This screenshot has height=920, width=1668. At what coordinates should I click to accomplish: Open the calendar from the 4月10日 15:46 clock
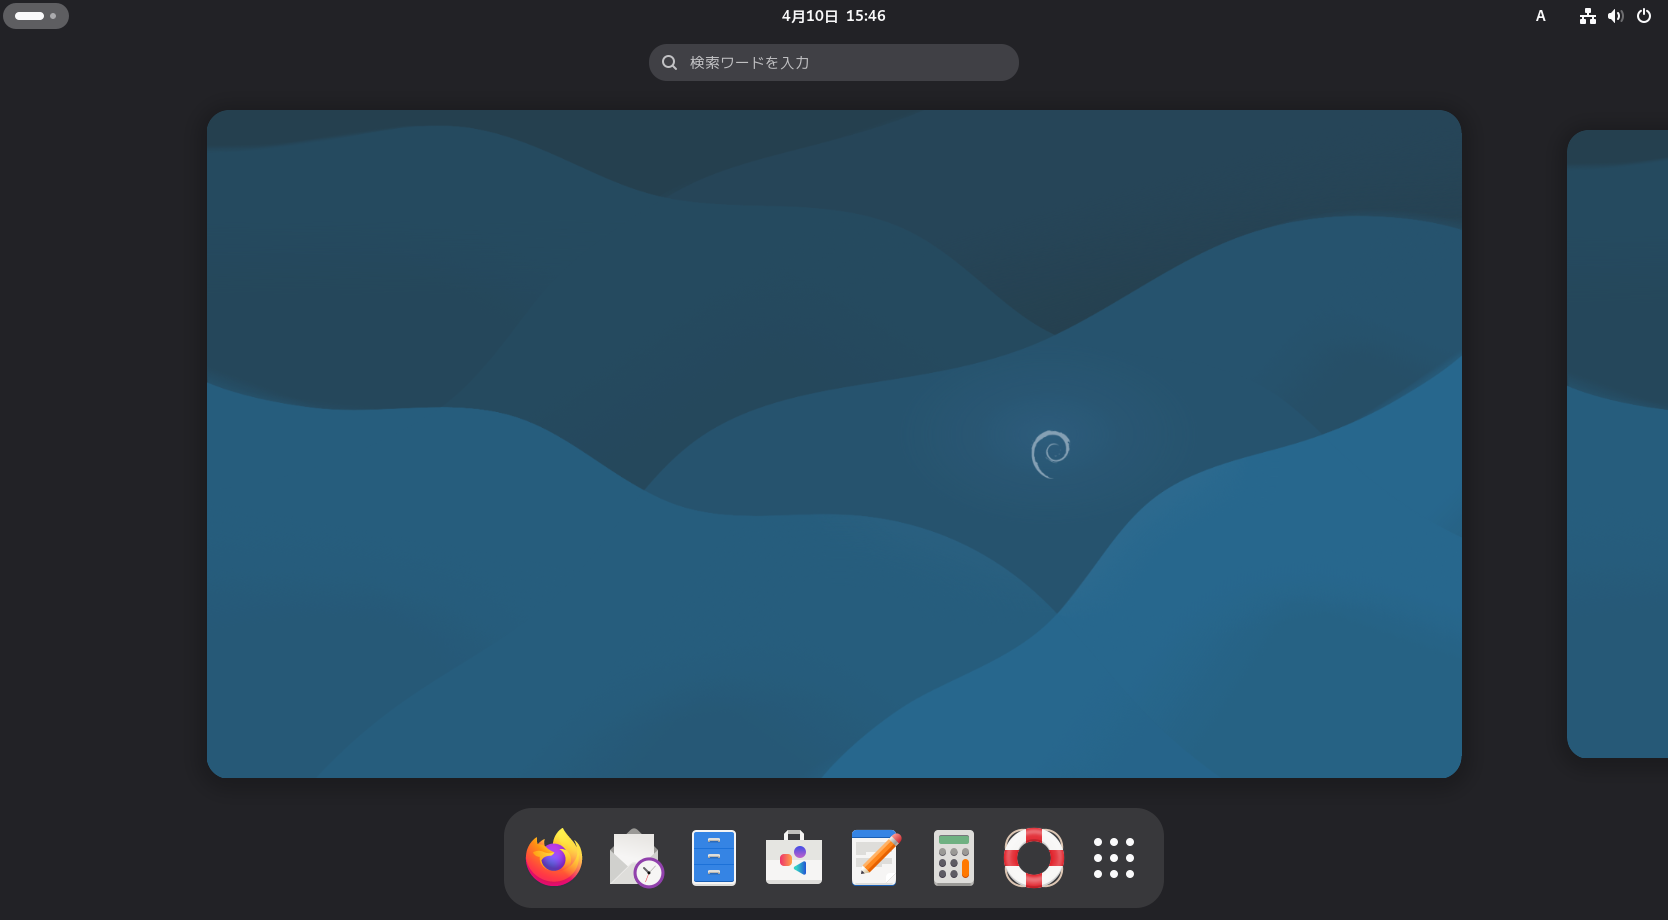(x=833, y=16)
